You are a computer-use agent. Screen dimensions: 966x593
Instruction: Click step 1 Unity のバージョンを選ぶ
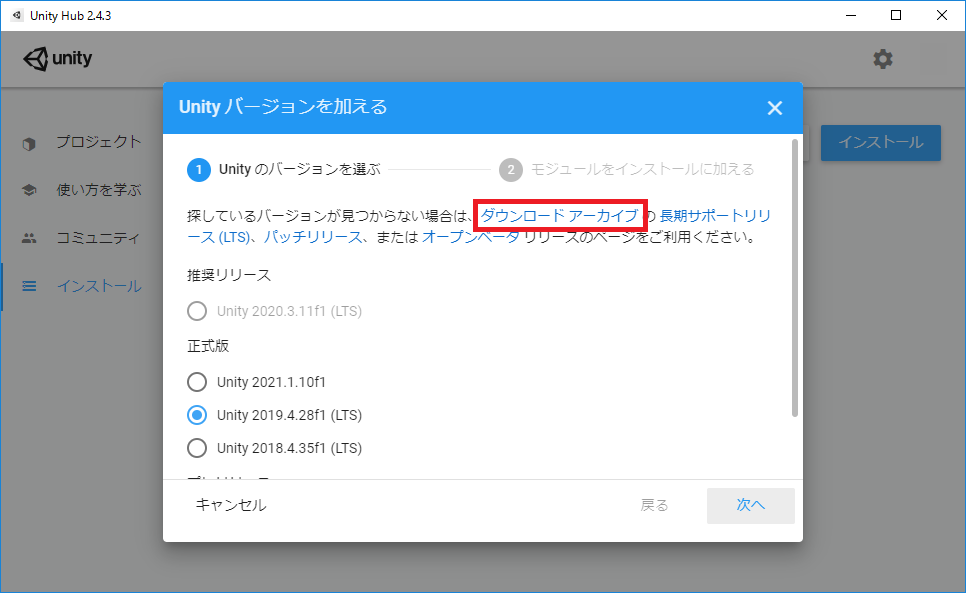(x=284, y=169)
